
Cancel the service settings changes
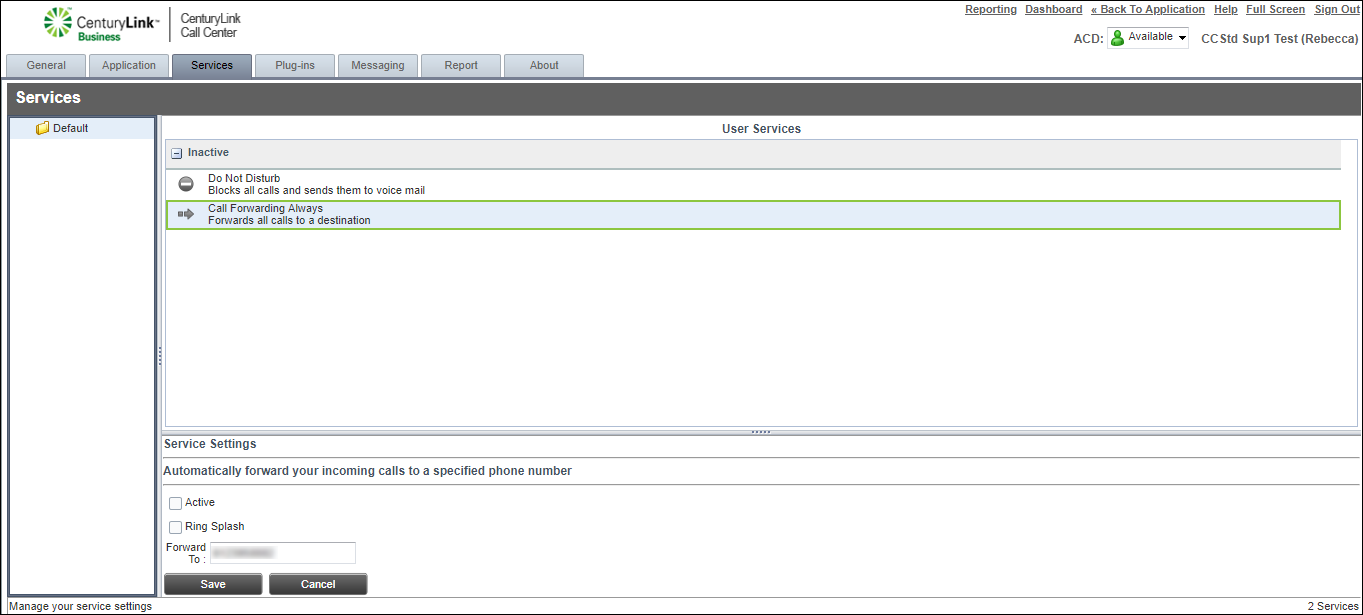pyautogui.click(x=318, y=584)
